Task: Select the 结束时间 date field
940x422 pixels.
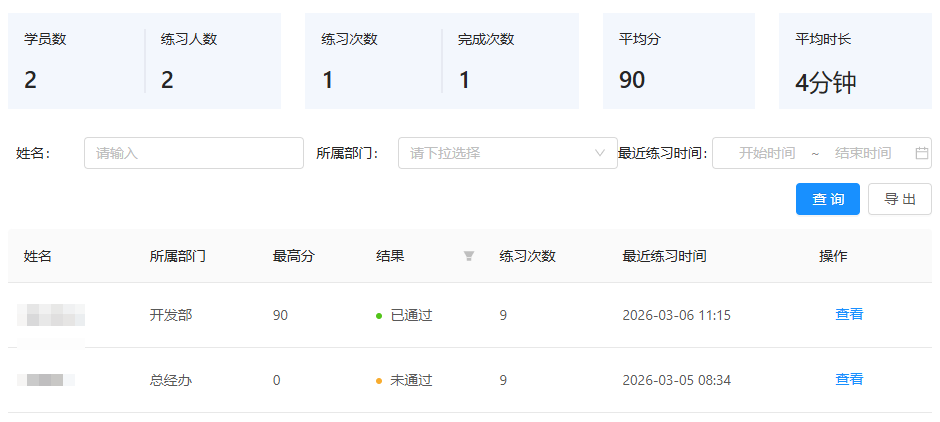Action: pos(862,153)
